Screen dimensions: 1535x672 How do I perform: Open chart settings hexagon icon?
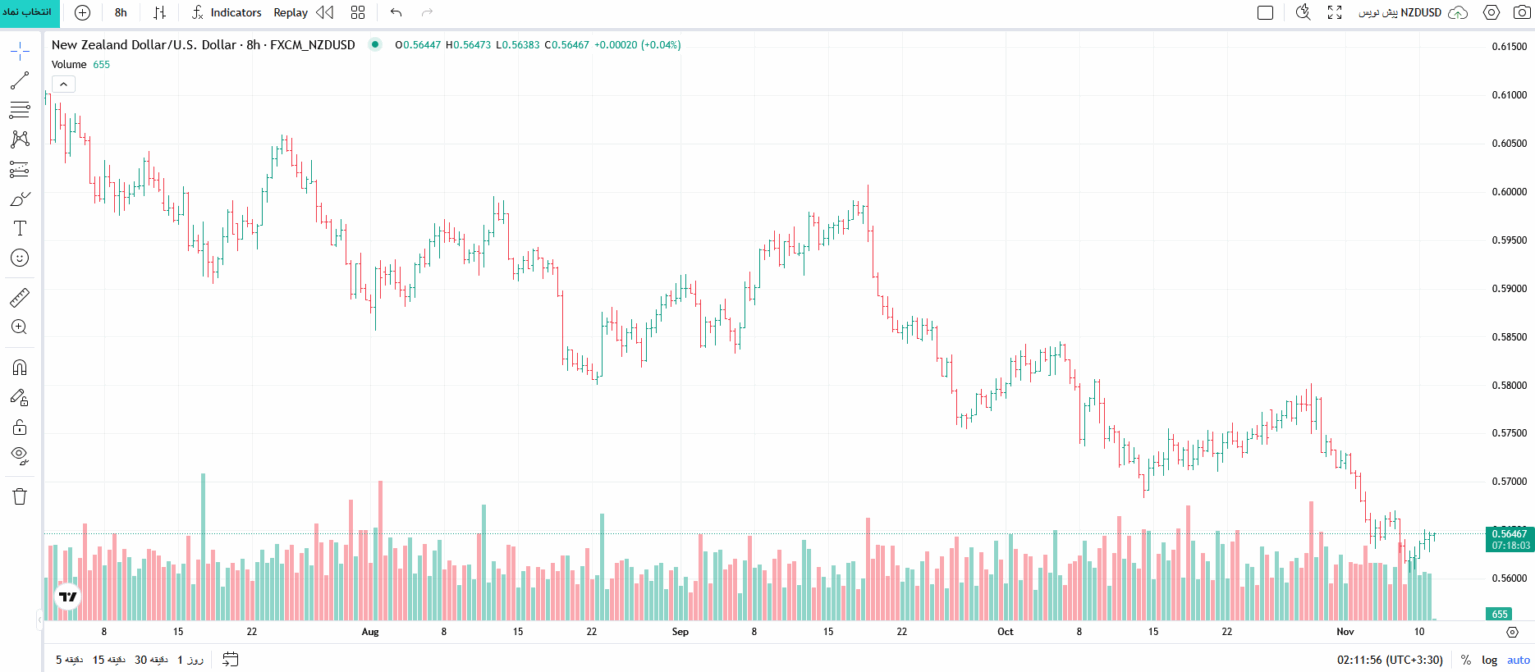[x=1491, y=12]
